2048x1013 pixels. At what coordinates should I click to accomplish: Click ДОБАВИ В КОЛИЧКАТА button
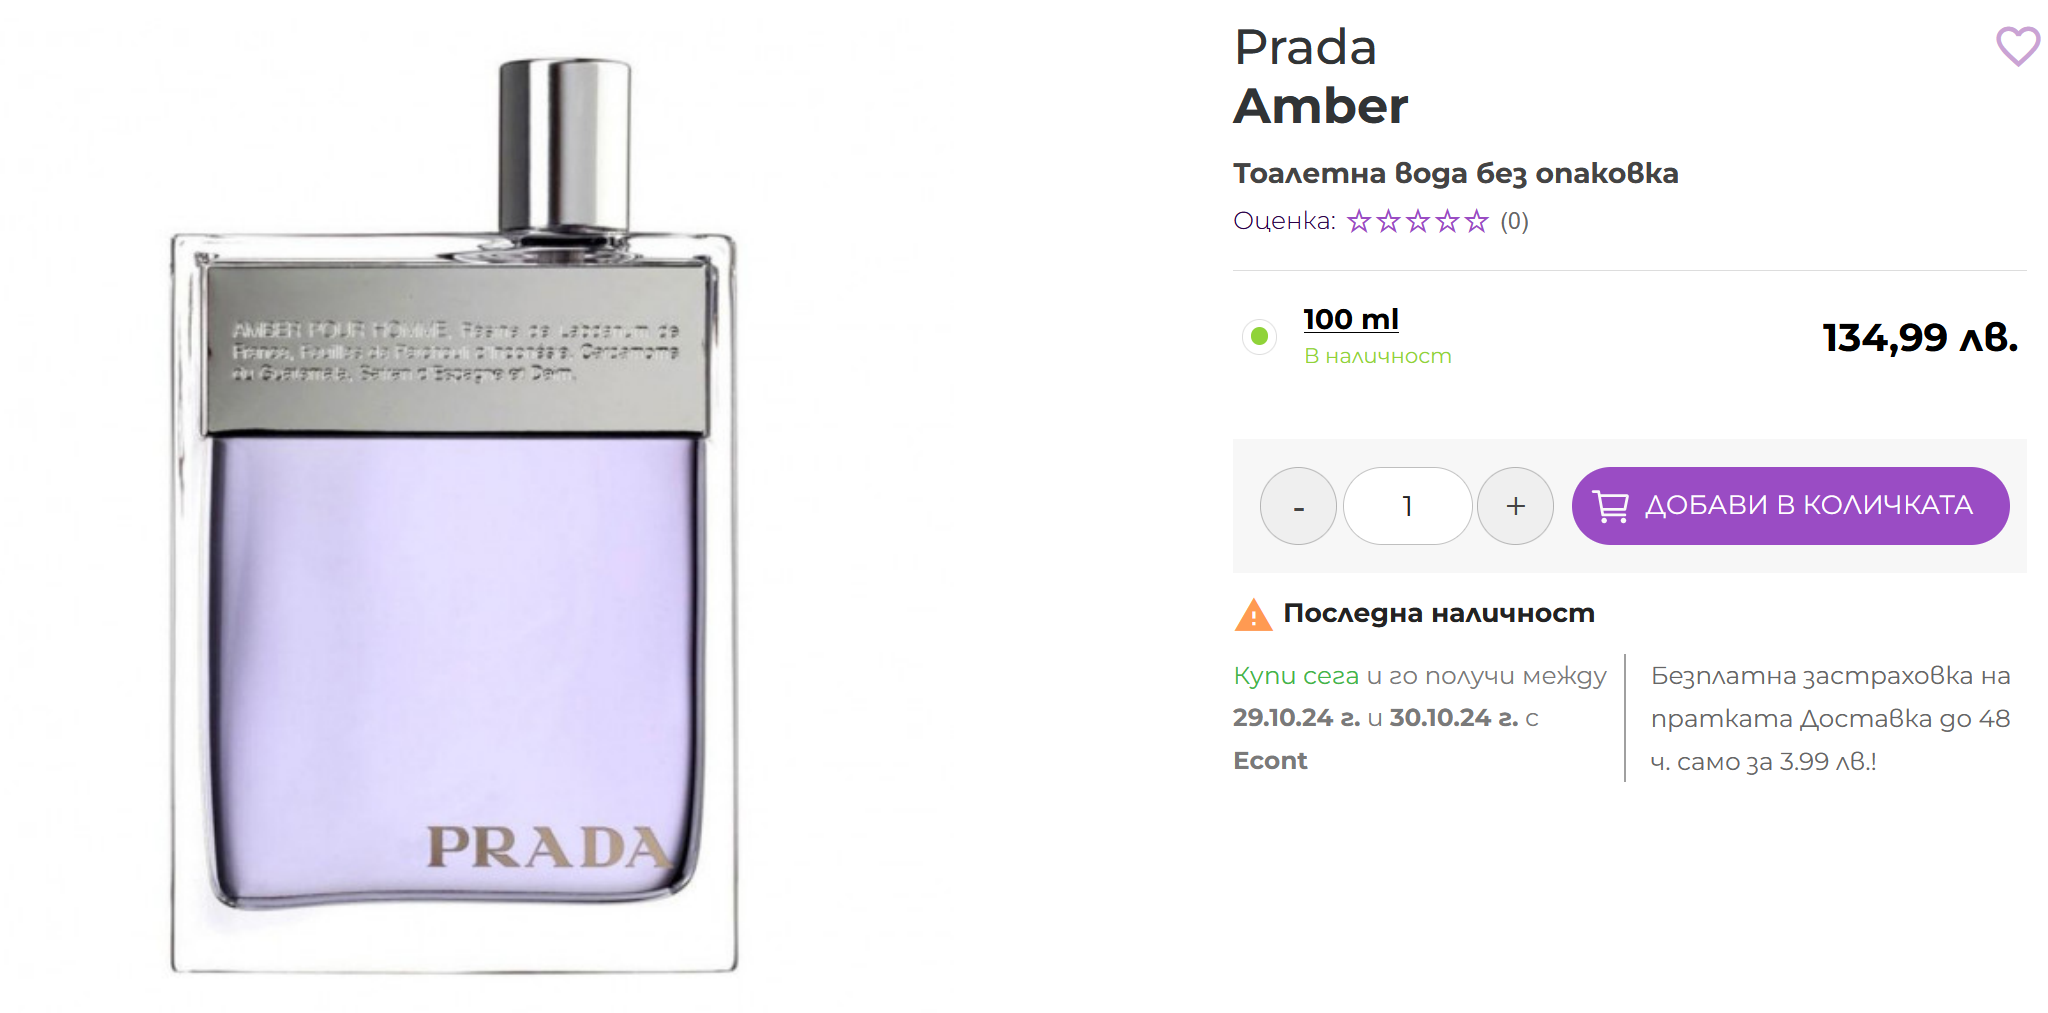1790,506
